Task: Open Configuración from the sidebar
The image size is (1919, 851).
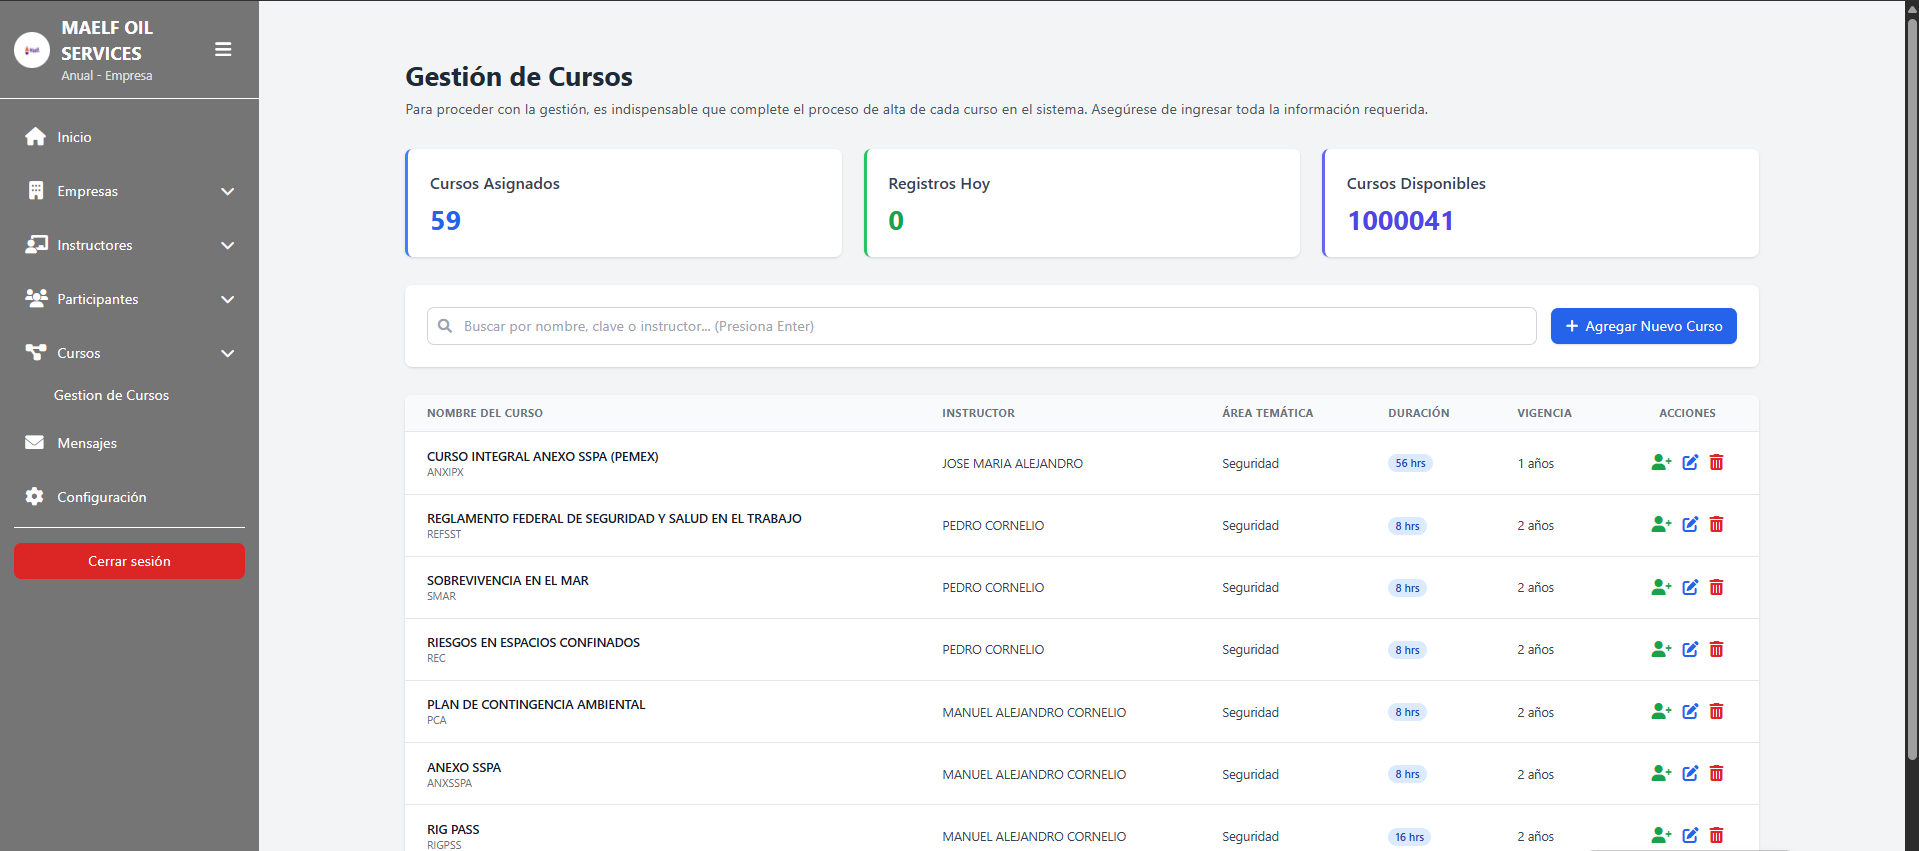Action: click(x=101, y=497)
